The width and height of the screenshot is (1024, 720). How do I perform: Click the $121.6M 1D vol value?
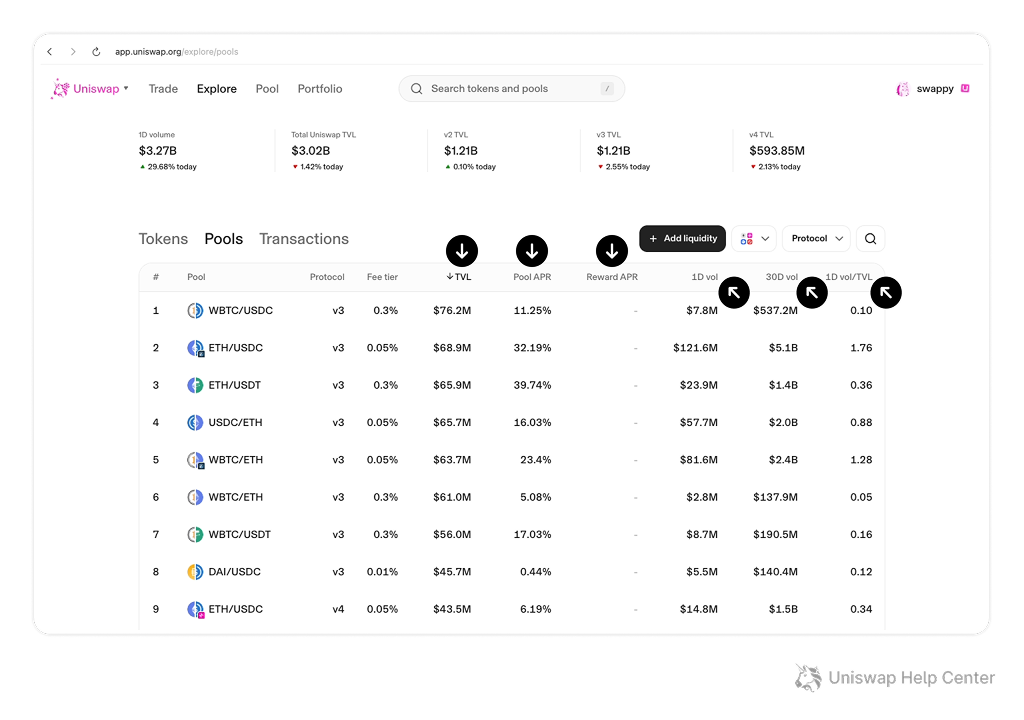pyautogui.click(x=696, y=348)
